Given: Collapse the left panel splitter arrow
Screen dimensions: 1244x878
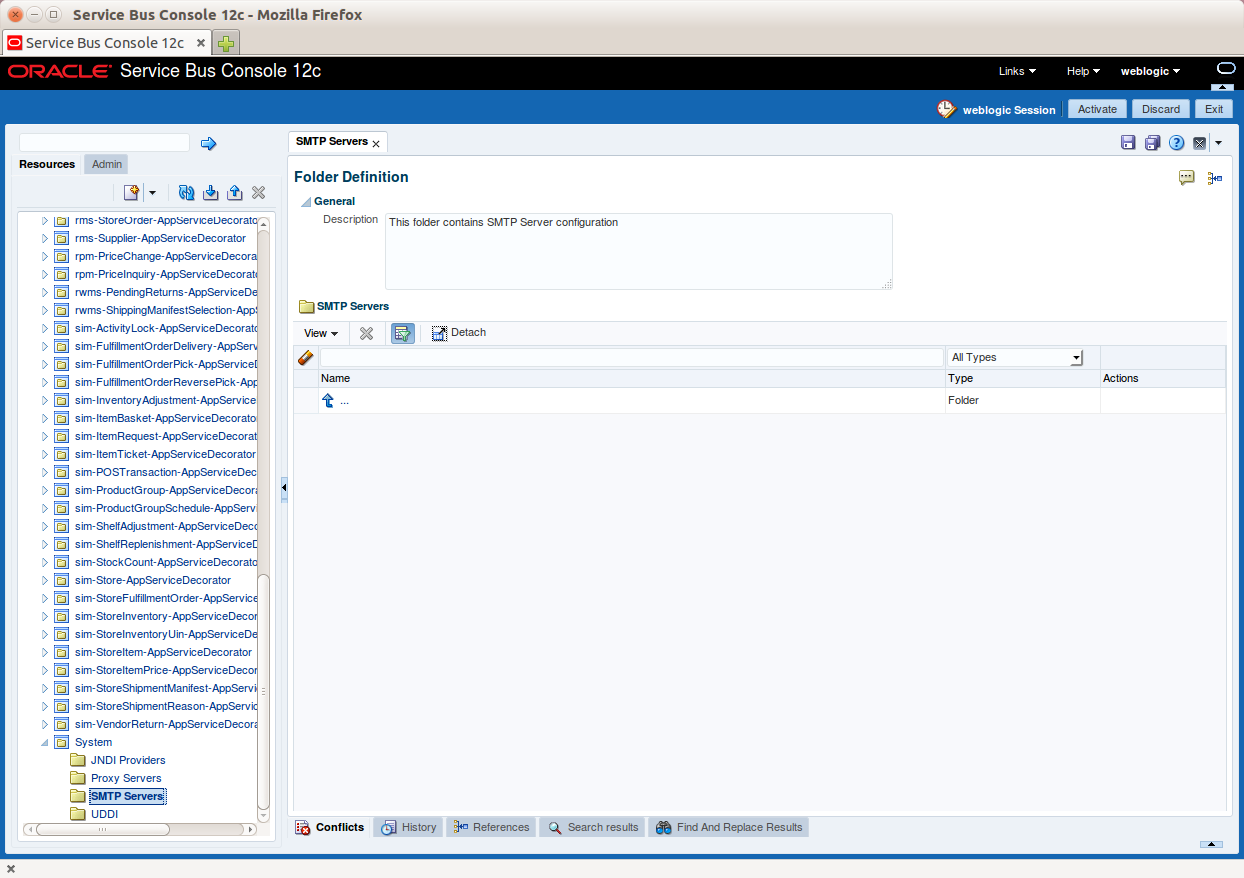Looking at the screenshot, I should click(x=284, y=488).
